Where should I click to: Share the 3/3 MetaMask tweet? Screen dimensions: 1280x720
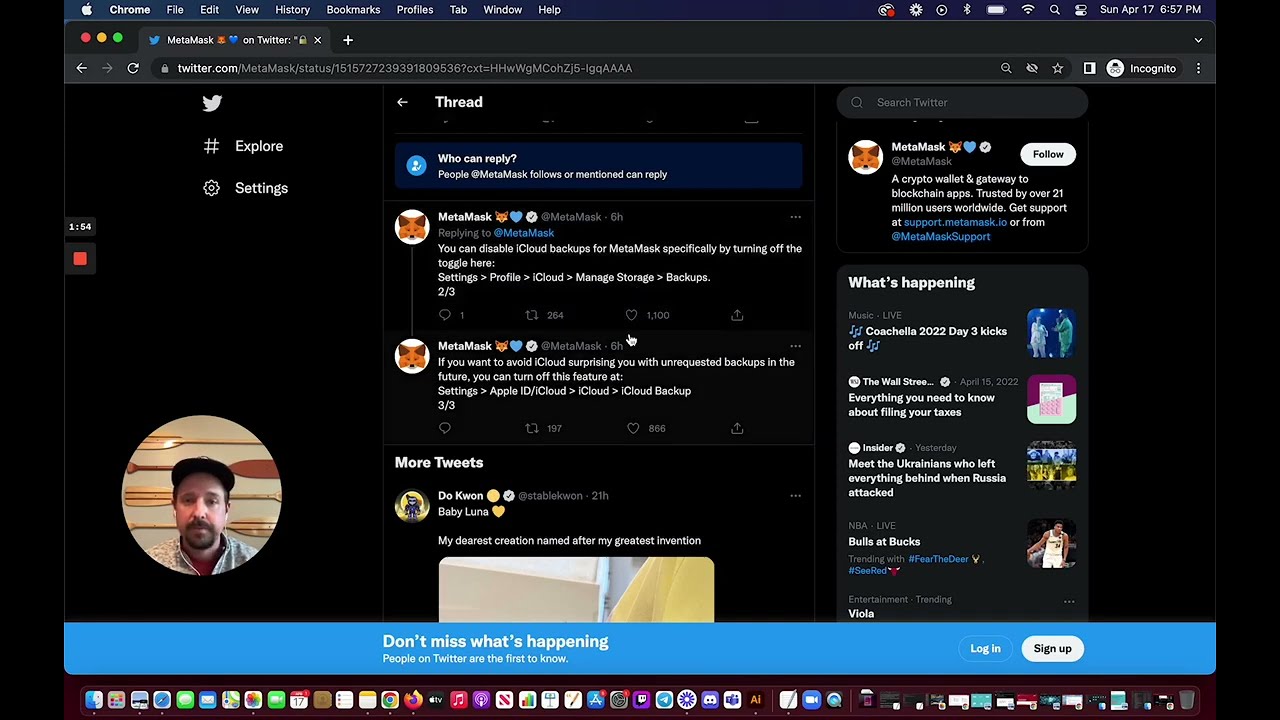(737, 428)
